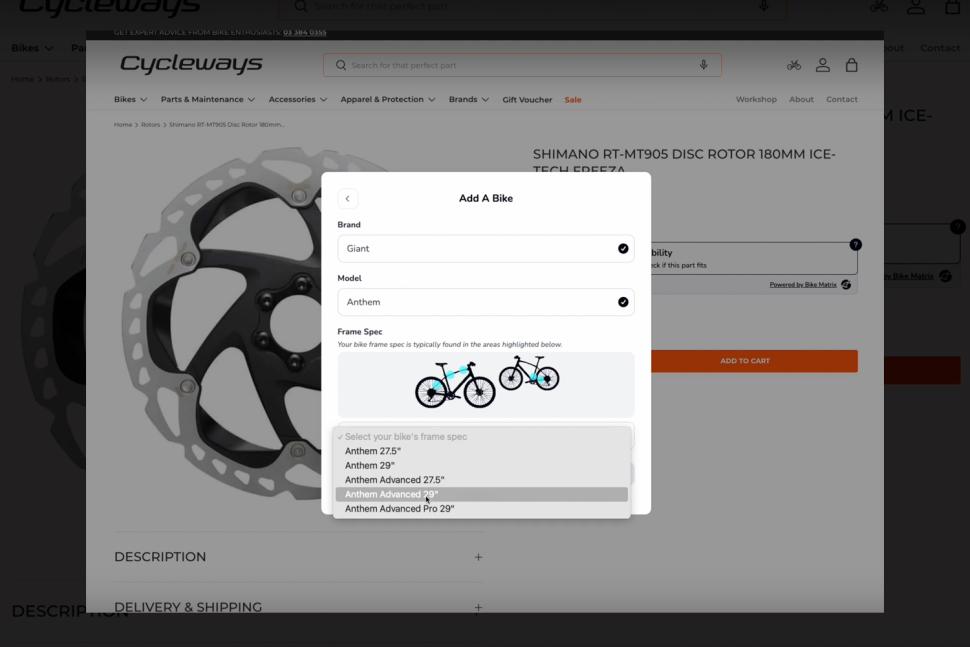Click the Home breadcrumb
This screenshot has height=647, width=970.
click(x=123, y=124)
